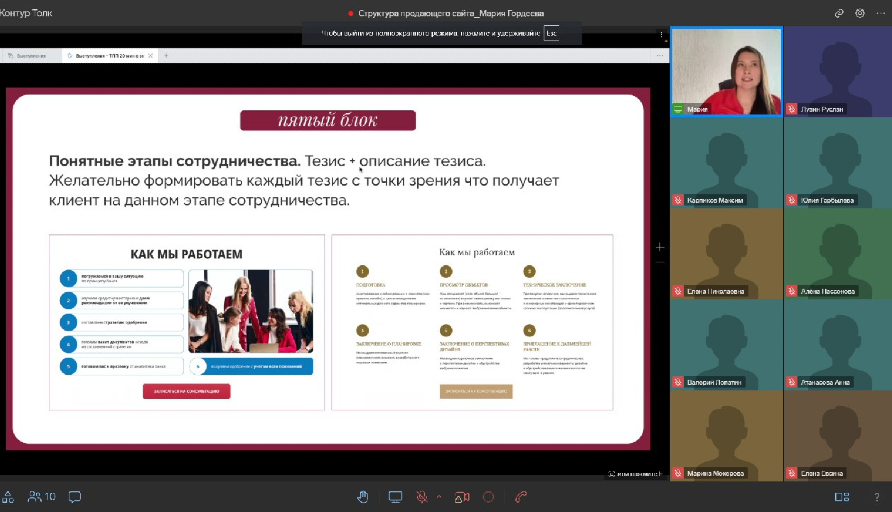This screenshot has height=512, width=892.
Task: Open Мария's speaking video tile
Action: click(x=726, y=72)
